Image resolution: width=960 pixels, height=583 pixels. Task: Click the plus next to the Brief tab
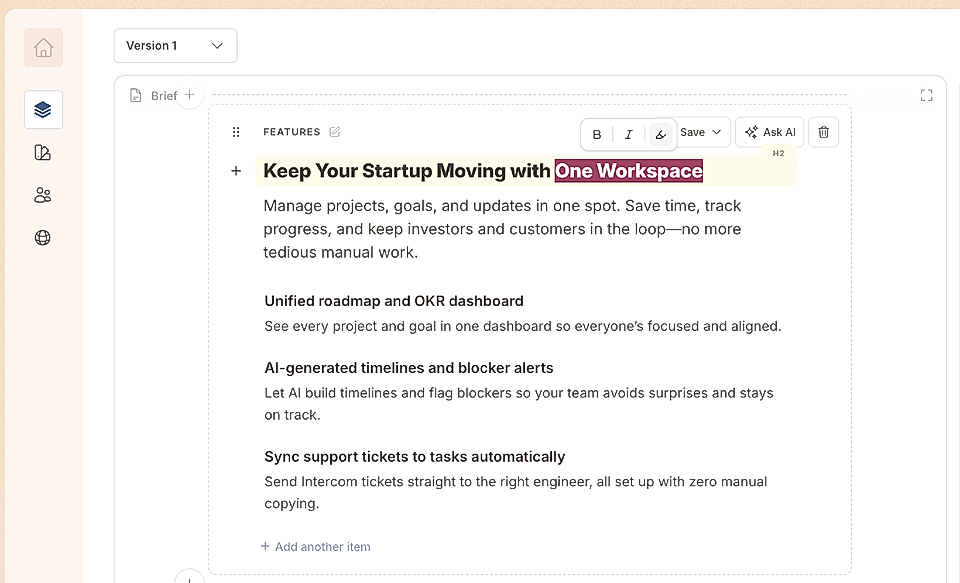190,95
